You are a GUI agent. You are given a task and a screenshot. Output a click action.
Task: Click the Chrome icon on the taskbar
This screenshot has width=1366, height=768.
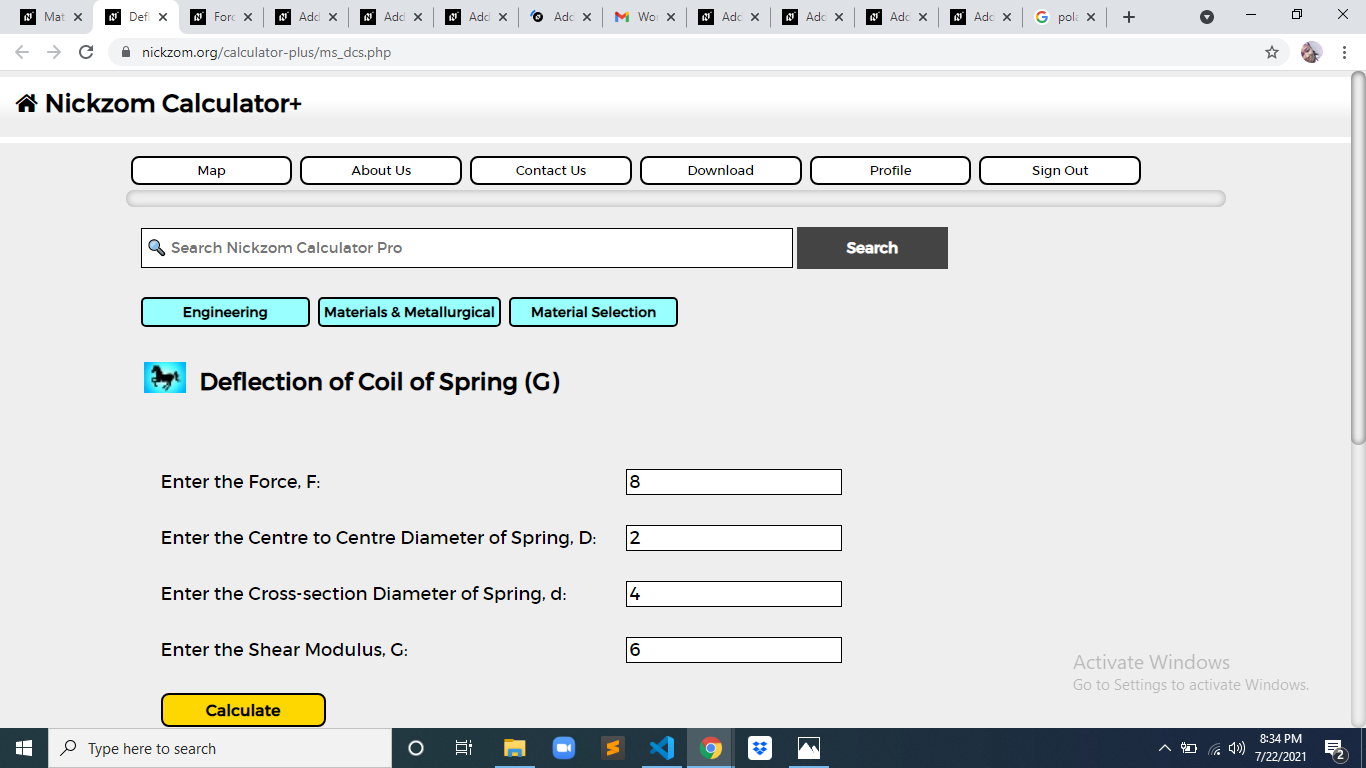711,748
